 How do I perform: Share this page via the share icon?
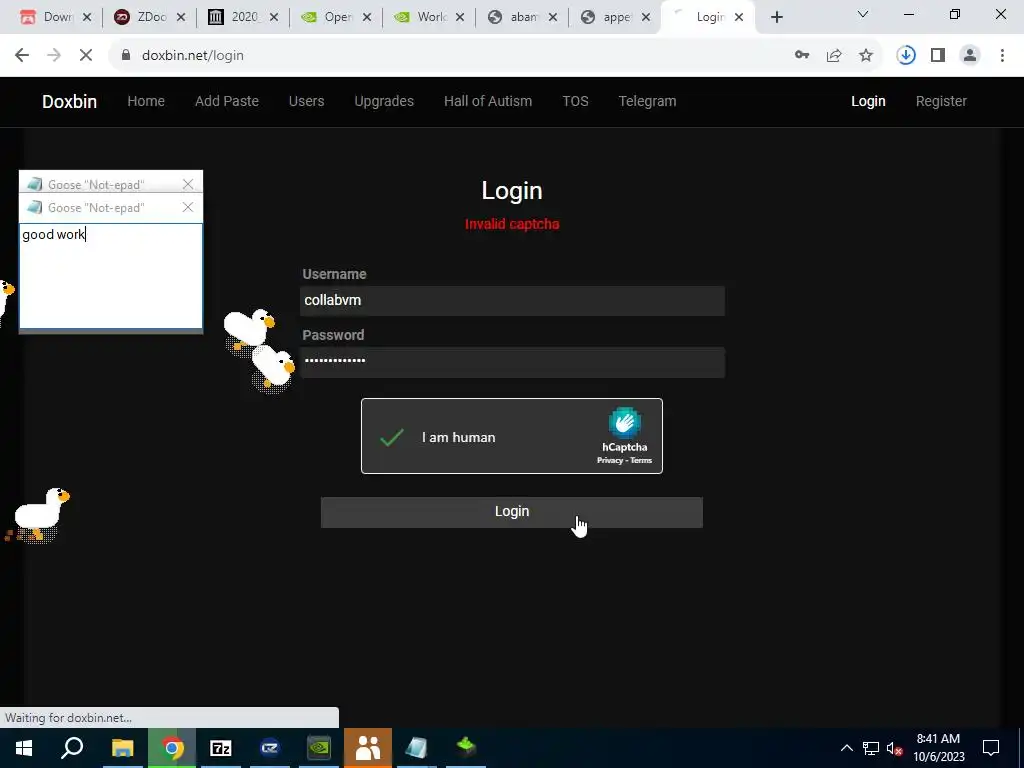click(834, 56)
